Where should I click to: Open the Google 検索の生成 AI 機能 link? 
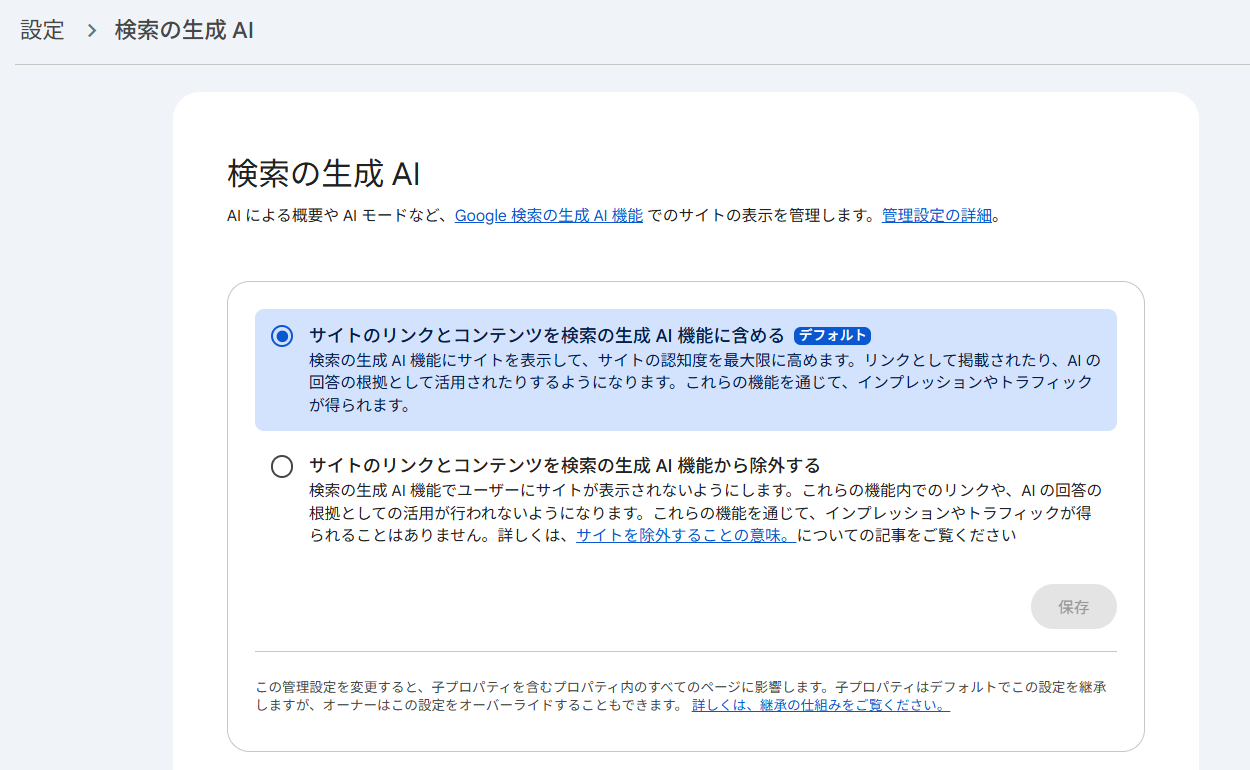(549, 215)
